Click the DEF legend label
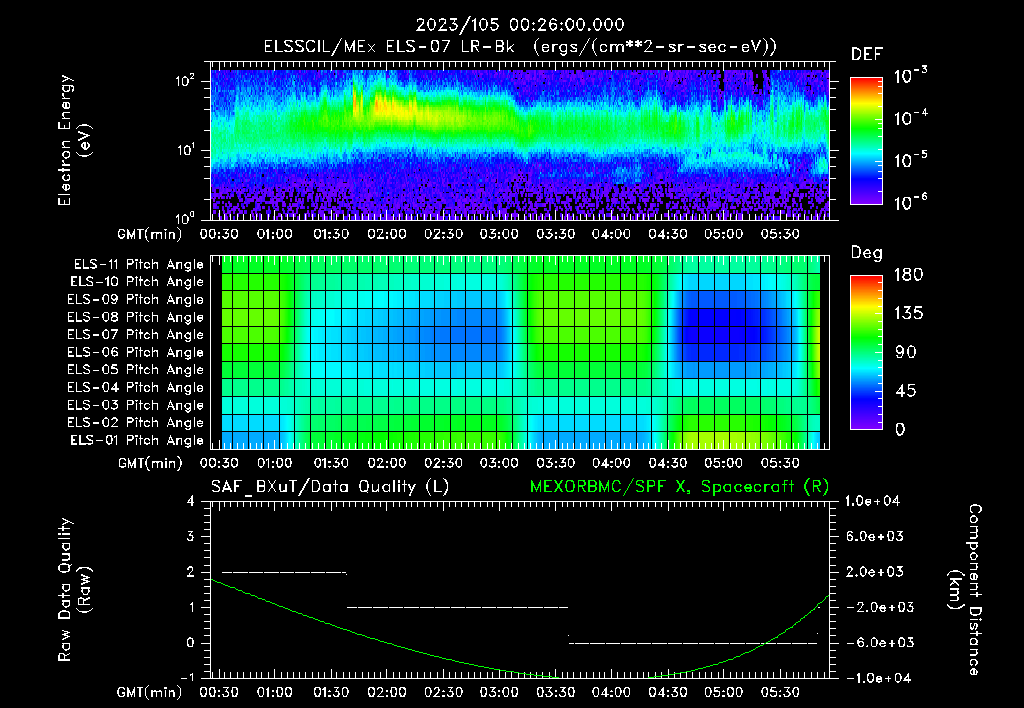This screenshot has width=1024, height=708. pos(867,55)
